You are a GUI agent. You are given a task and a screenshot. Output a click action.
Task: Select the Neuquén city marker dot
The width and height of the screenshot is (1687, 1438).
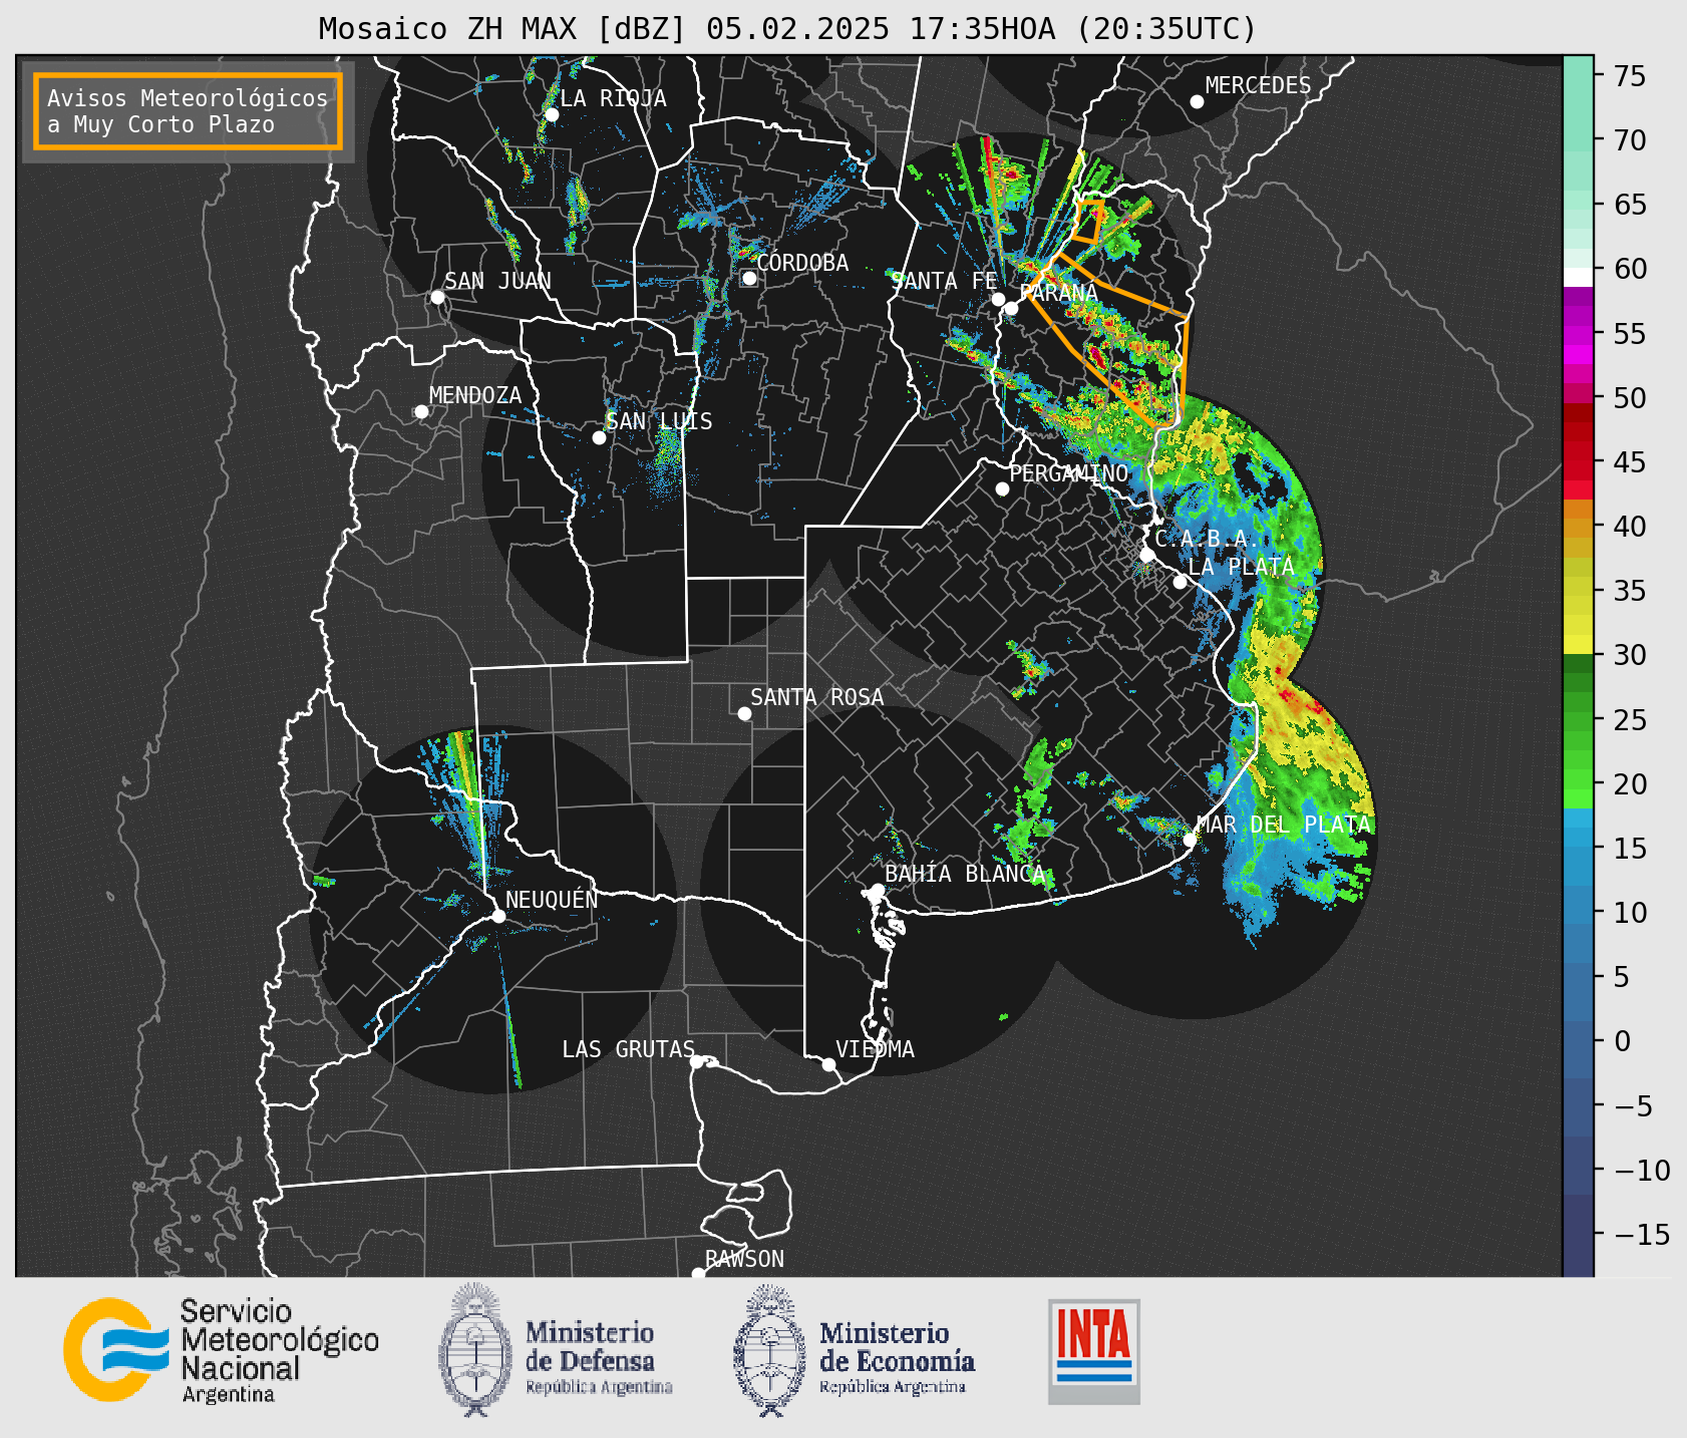[x=499, y=916]
